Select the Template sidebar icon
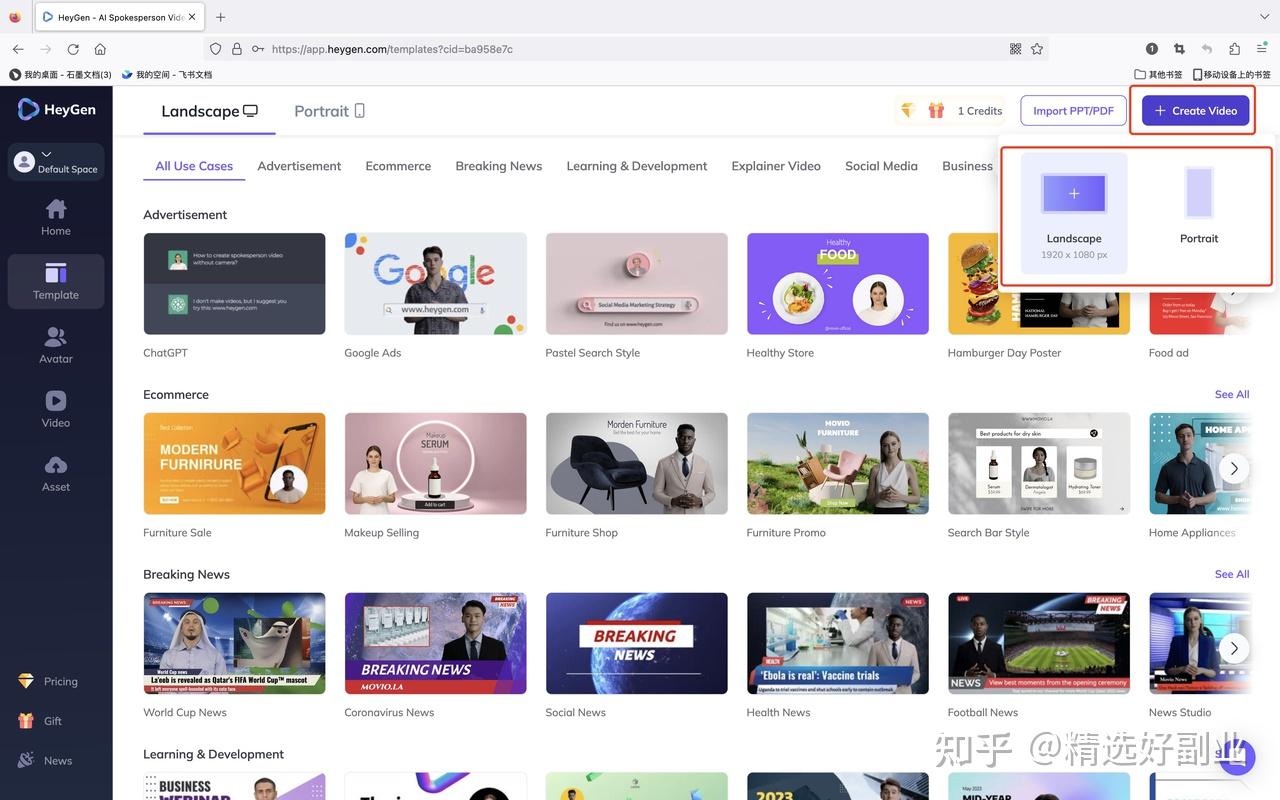Image resolution: width=1280 pixels, height=800 pixels. (56, 281)
